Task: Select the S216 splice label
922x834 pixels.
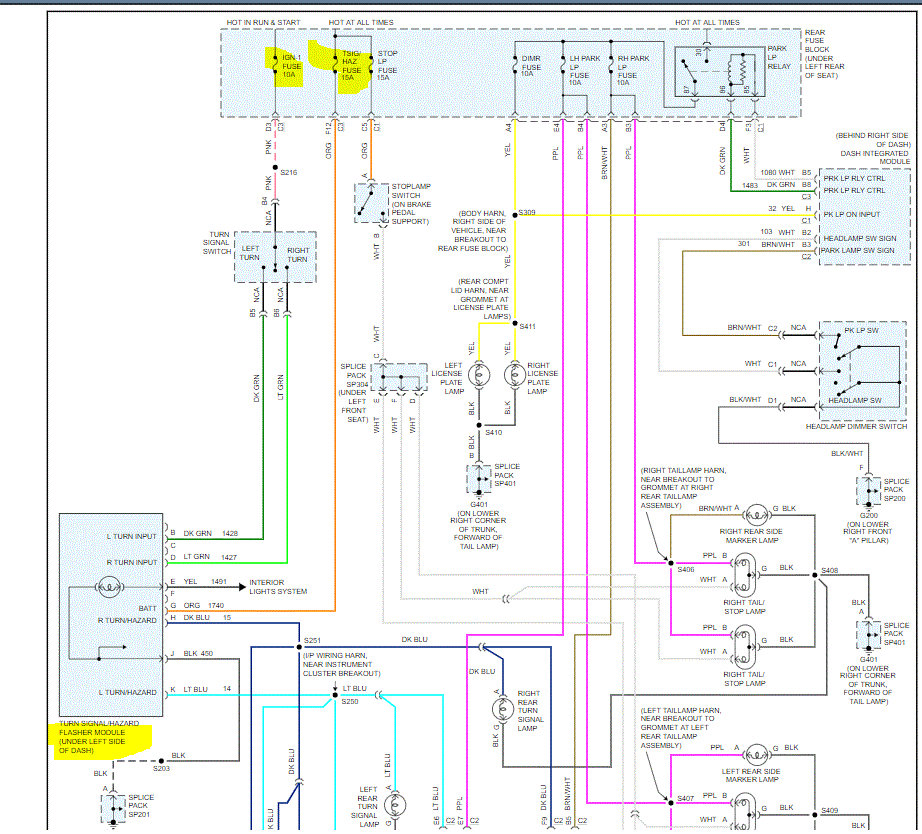Action: [289, 172]
